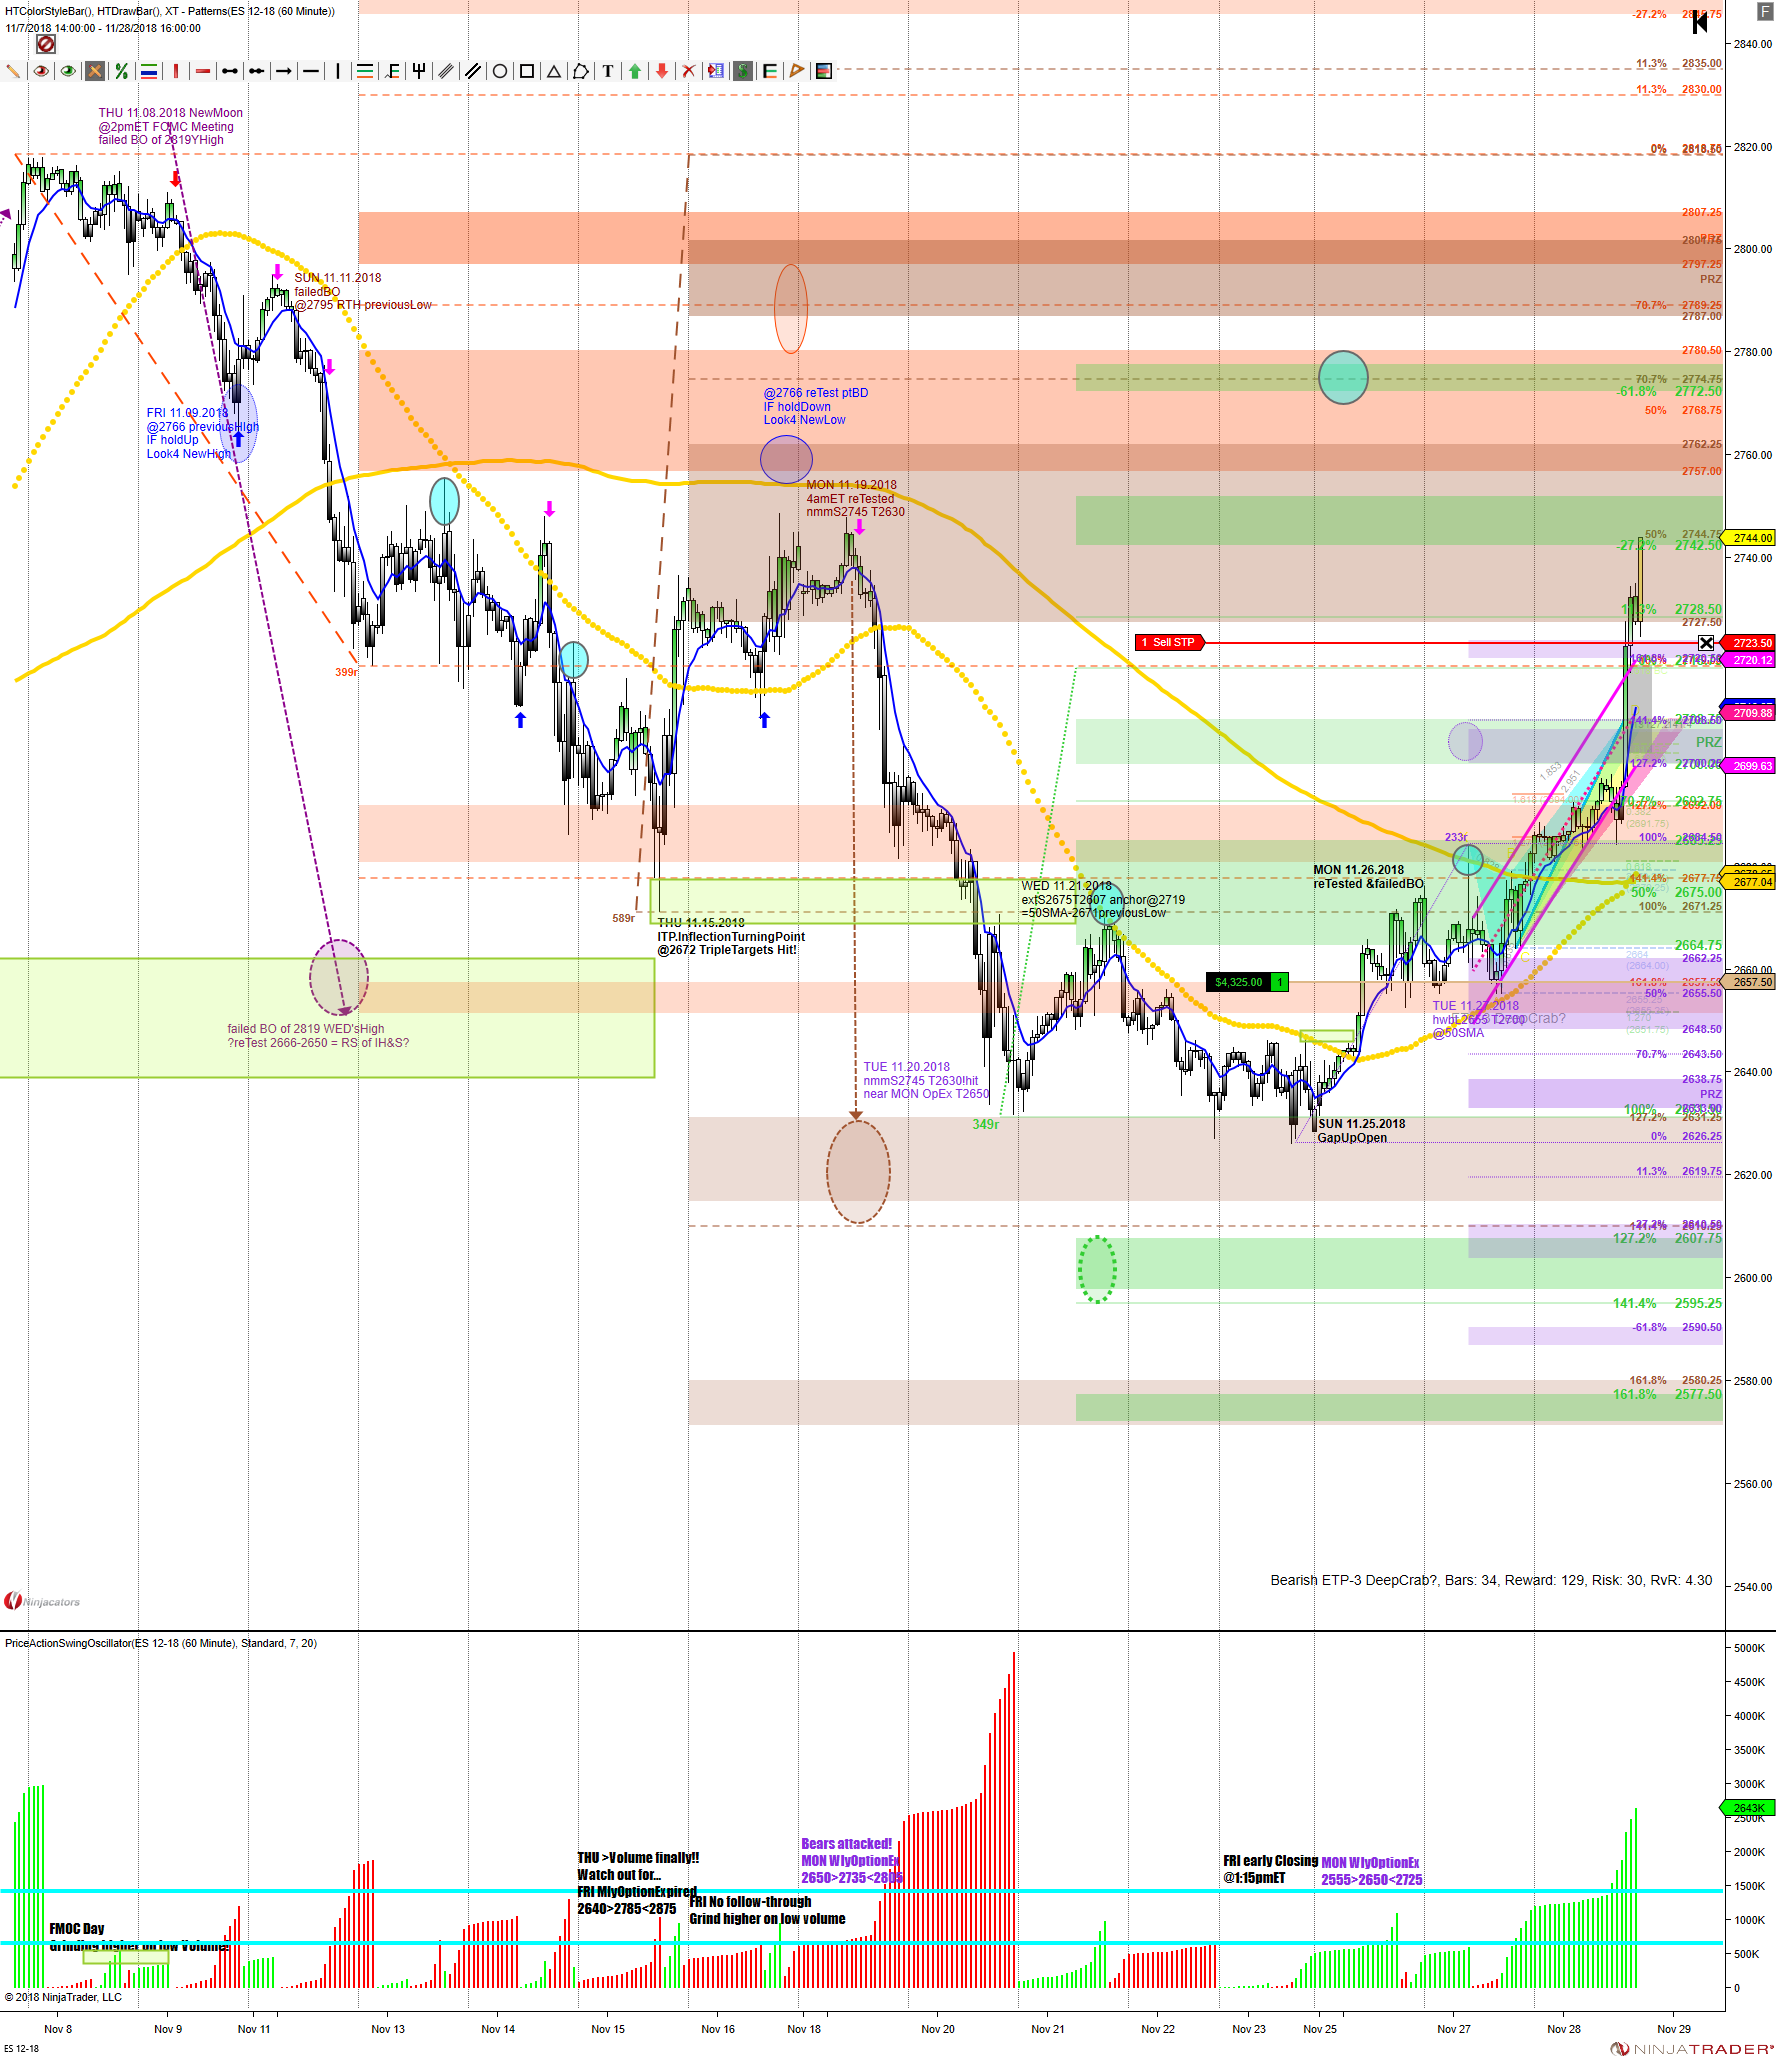The image size is (1776, 2058).
Task: Click the 'FRI early Closing' note
Action: click(1270, 1869)
